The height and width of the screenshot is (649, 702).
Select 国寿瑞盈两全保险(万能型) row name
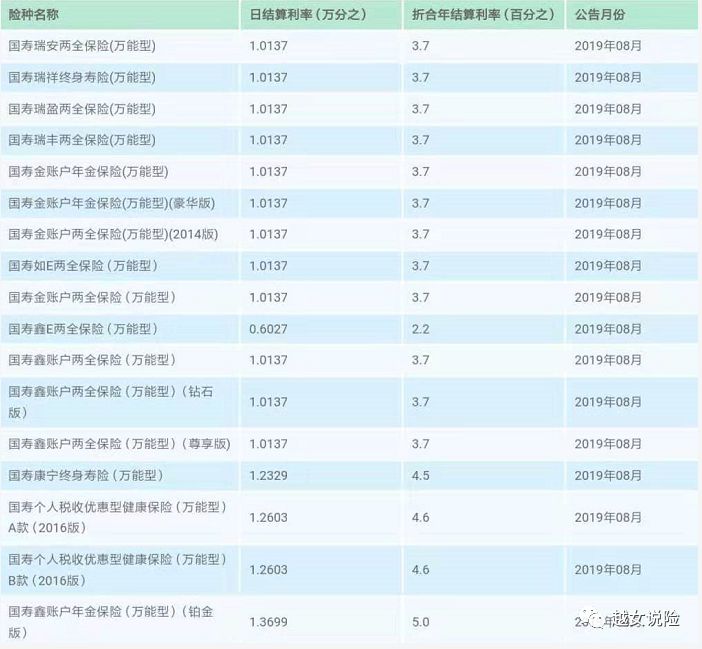[x=82, y=109]
